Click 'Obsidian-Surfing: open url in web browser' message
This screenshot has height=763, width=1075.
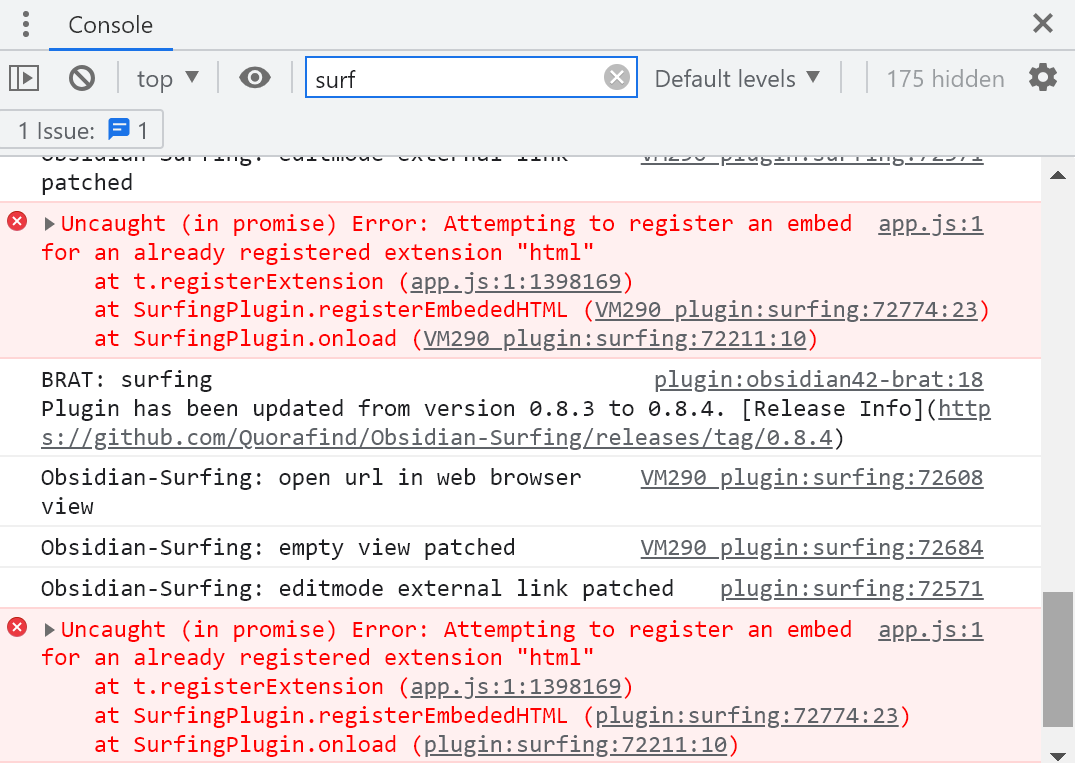(311, 492)
